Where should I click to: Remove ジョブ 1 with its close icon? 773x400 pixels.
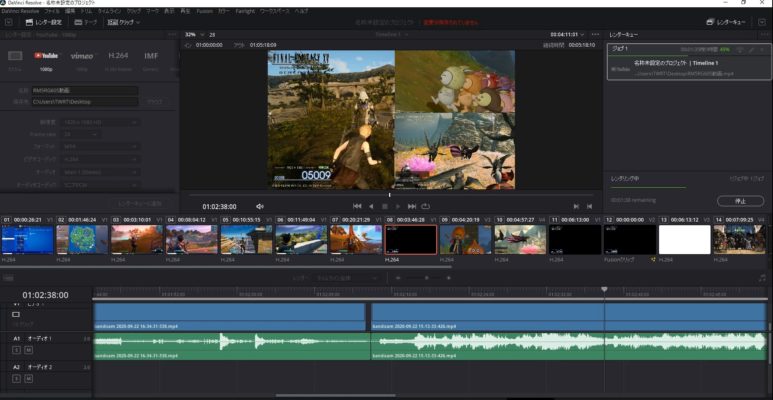[x=763, y=49]
